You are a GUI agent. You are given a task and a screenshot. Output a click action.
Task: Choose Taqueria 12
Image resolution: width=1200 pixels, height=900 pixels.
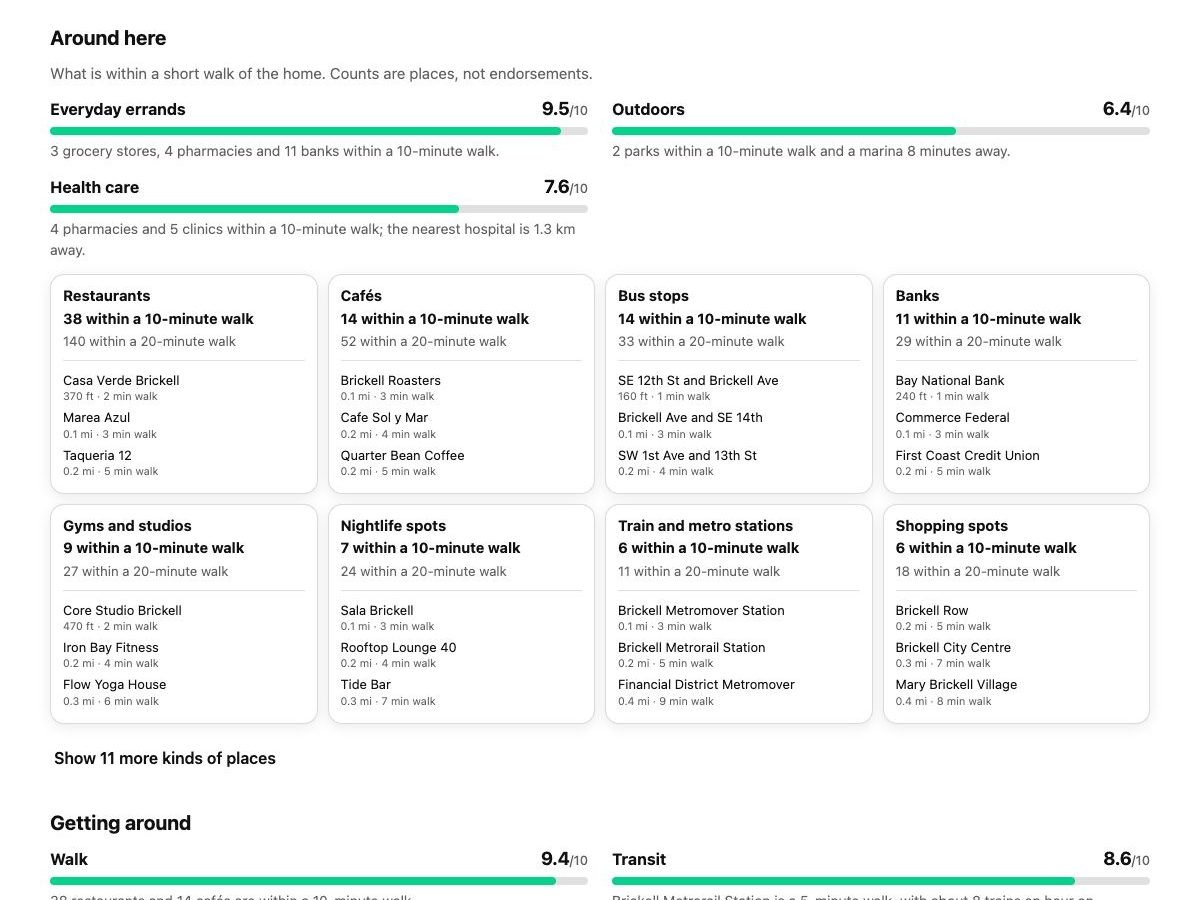97,455
